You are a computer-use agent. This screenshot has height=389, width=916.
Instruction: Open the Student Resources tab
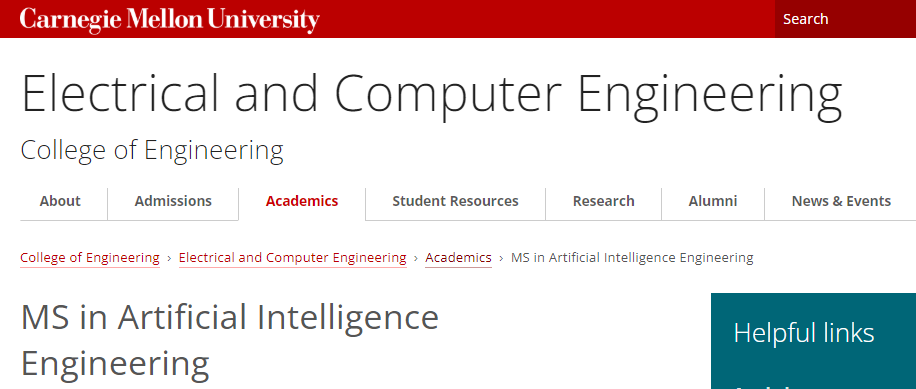click(455, 201)
